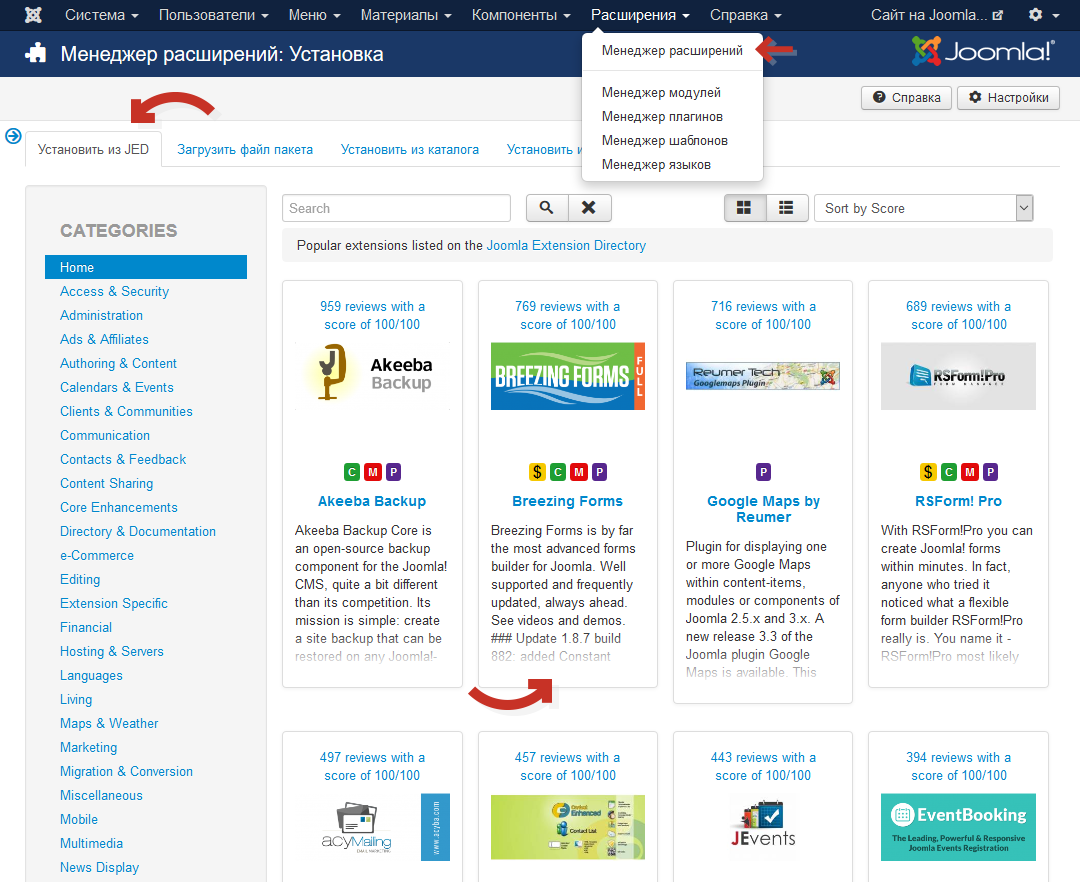Select Access & Security category
The image size is (1080, 882).
[114, 291]
